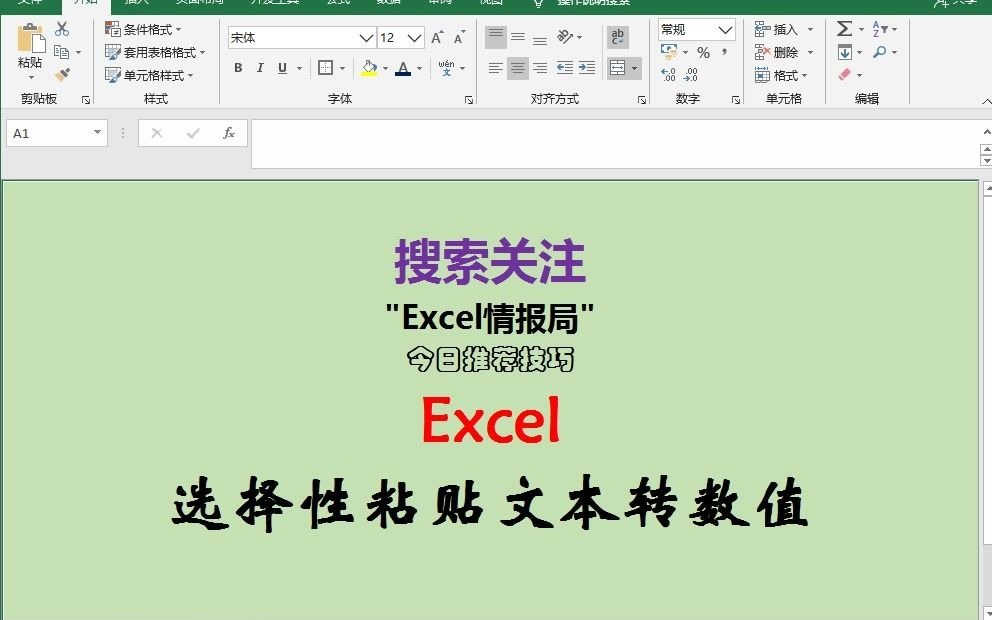Click the Clear eraser icon in Editing group
Screen dimensions: 992x620
click(845, 73)
